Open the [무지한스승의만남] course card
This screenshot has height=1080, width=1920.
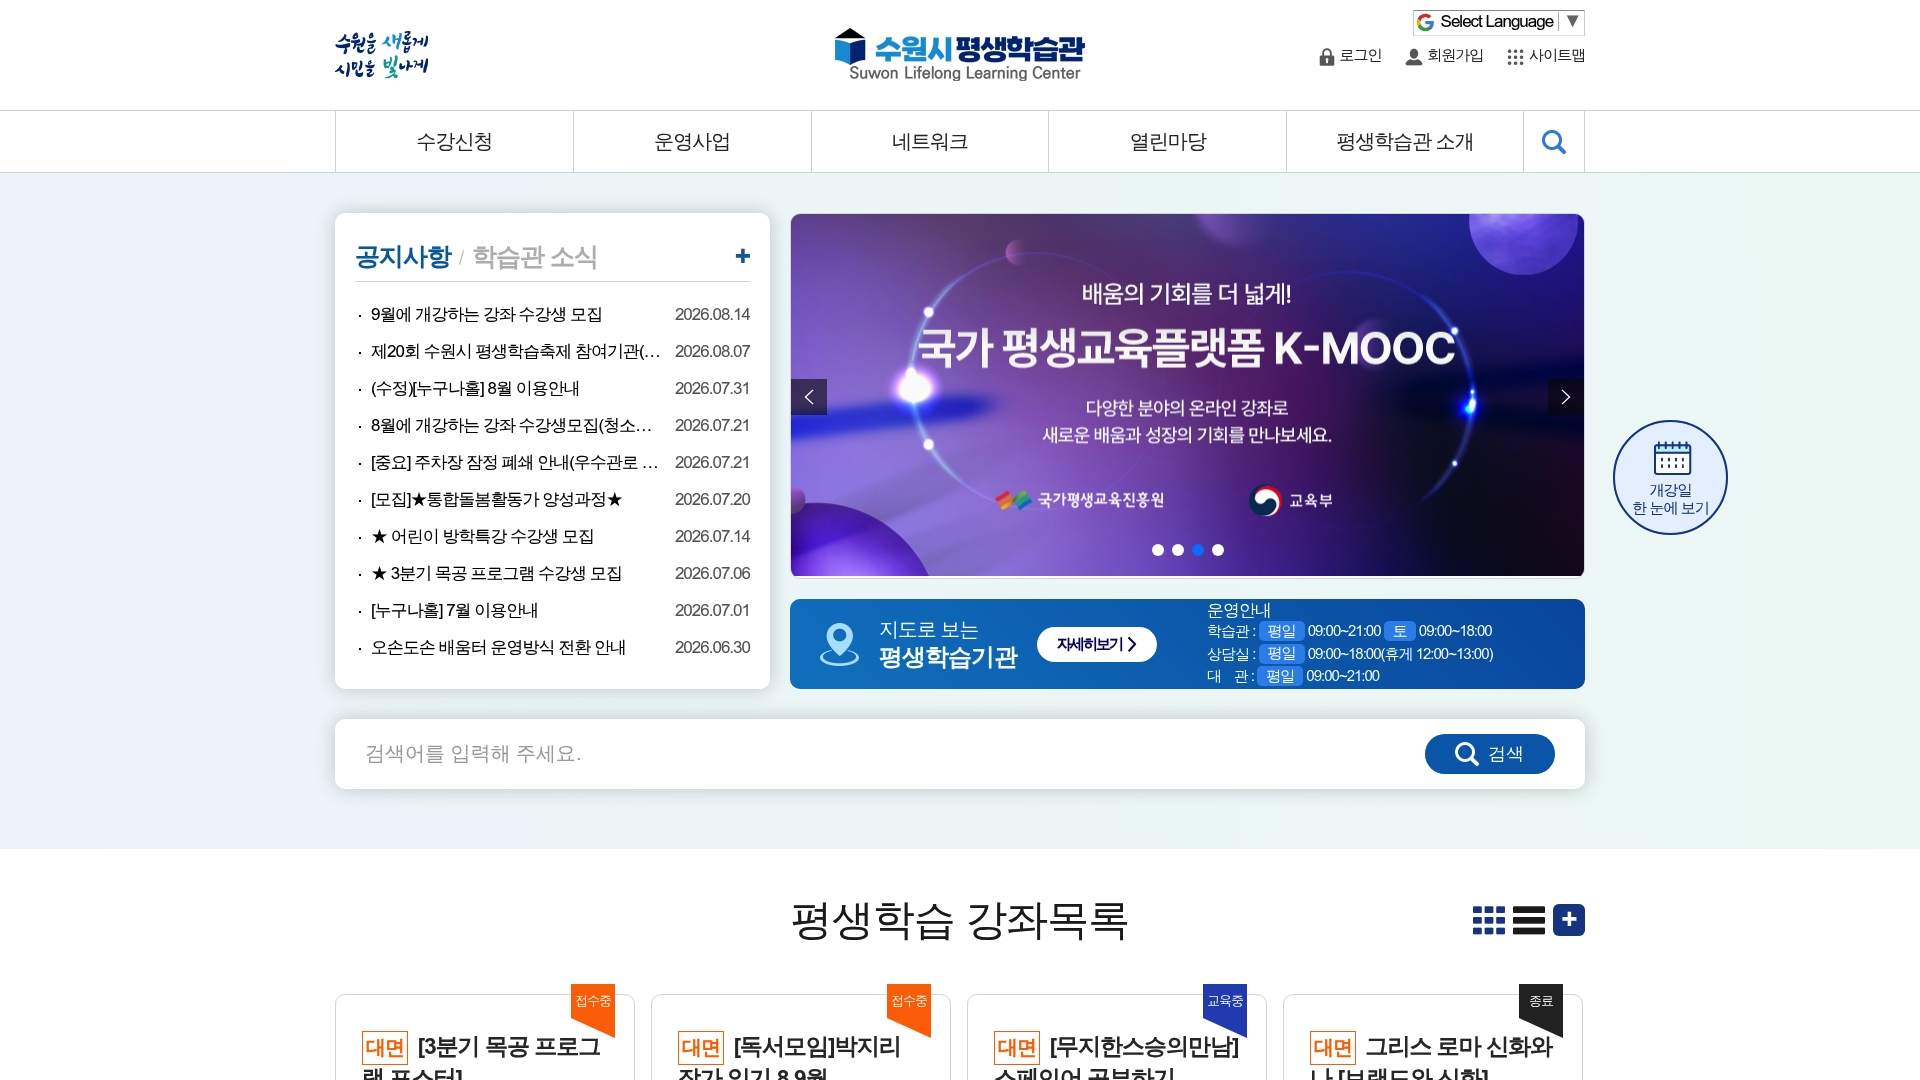(x=1117, y=1038)
